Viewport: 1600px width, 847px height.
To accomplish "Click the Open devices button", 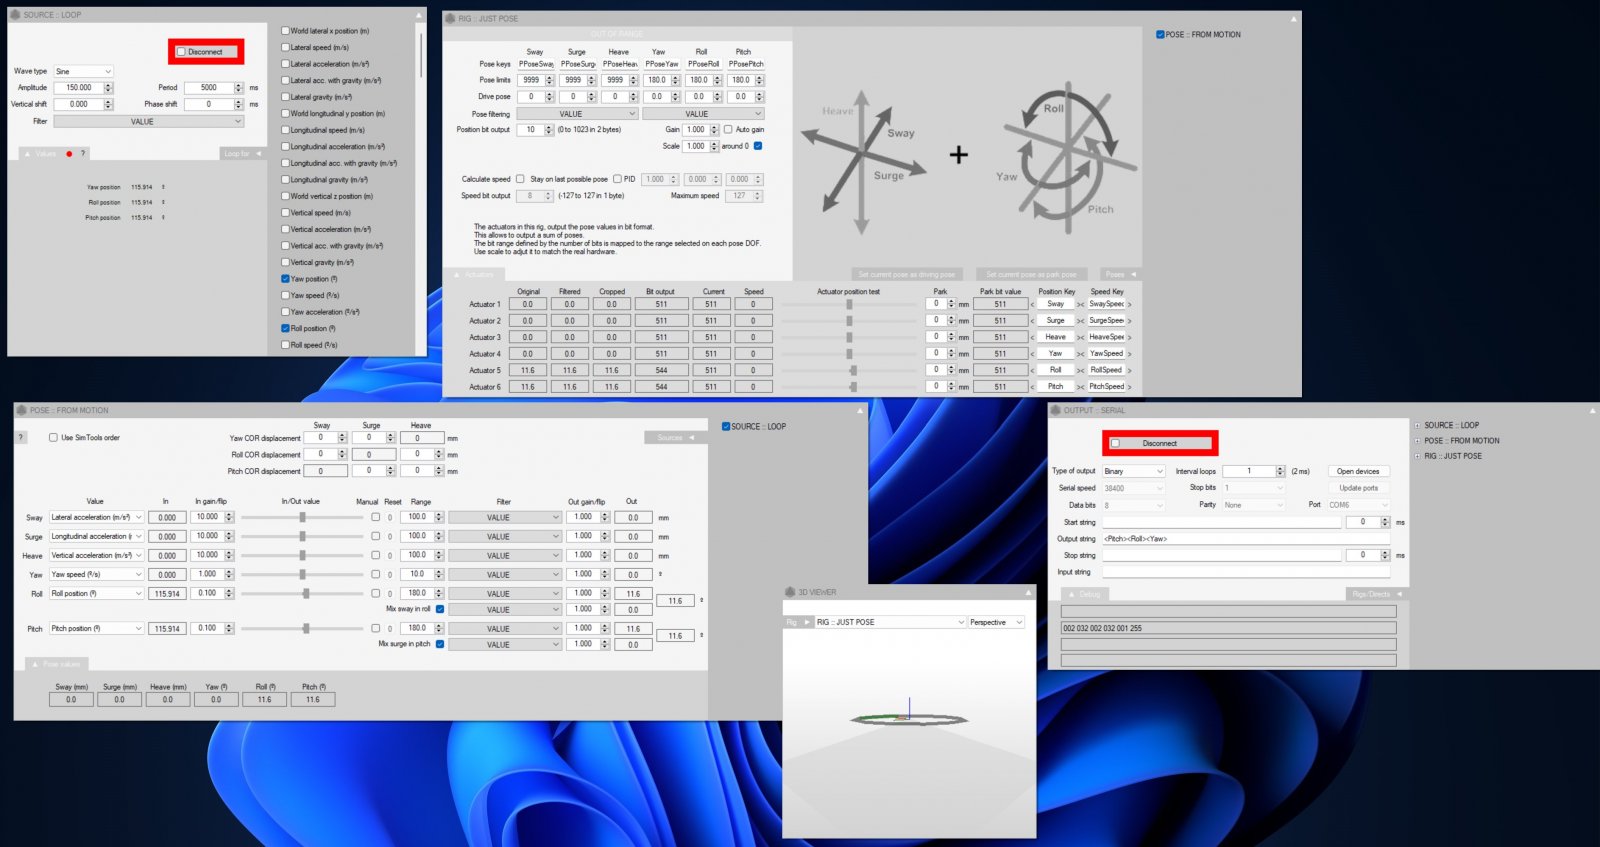I will (1357, 471).
